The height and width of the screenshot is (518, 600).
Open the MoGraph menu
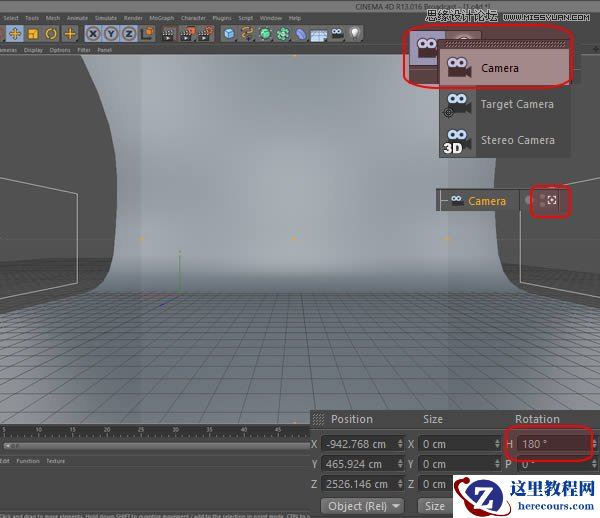click(x=161, y=18)
